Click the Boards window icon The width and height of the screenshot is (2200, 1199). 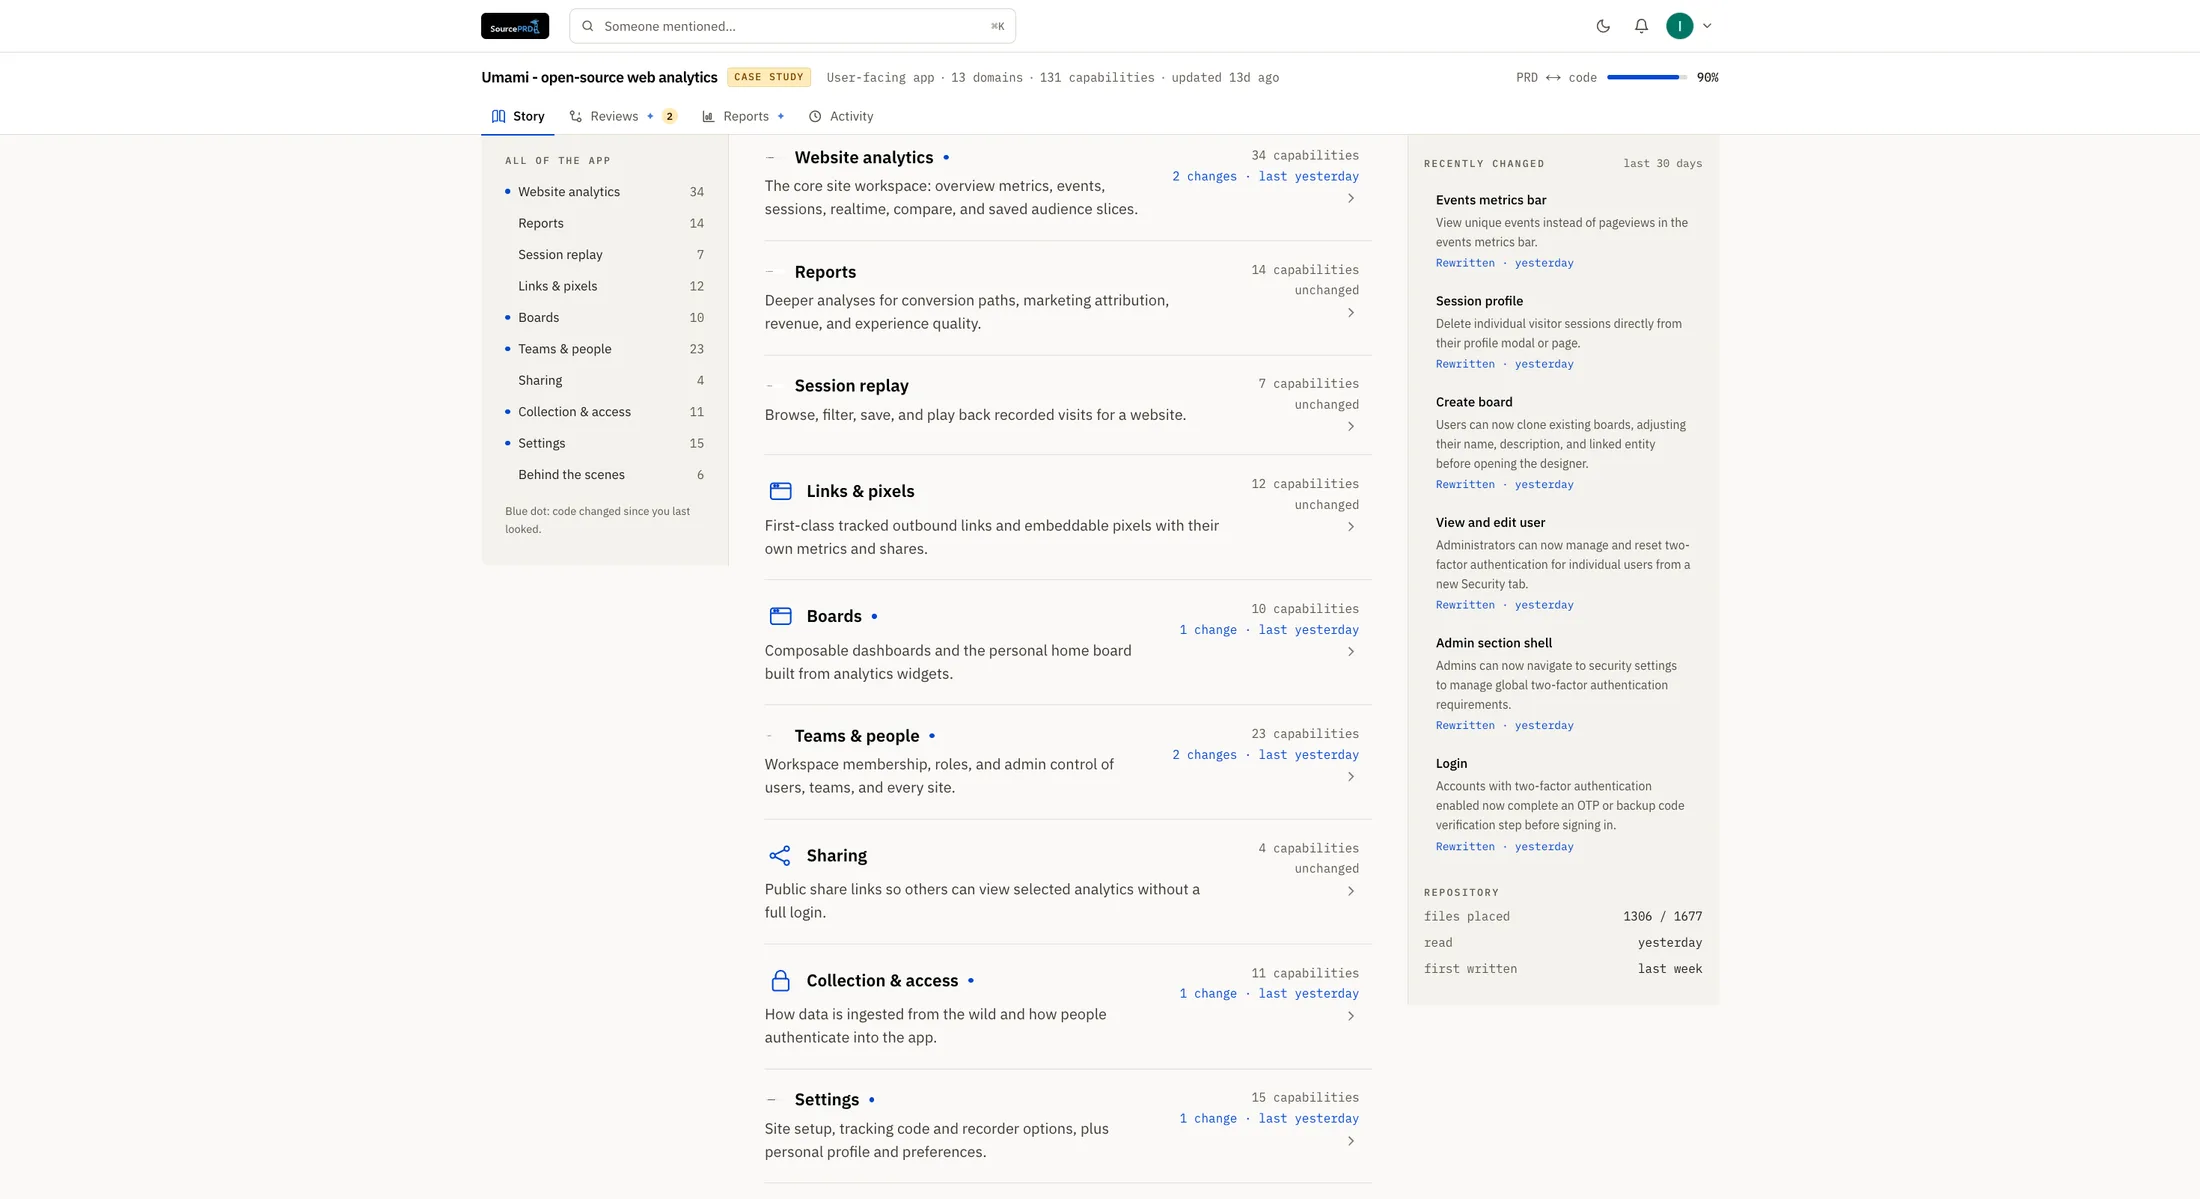(x=780, y=616)
